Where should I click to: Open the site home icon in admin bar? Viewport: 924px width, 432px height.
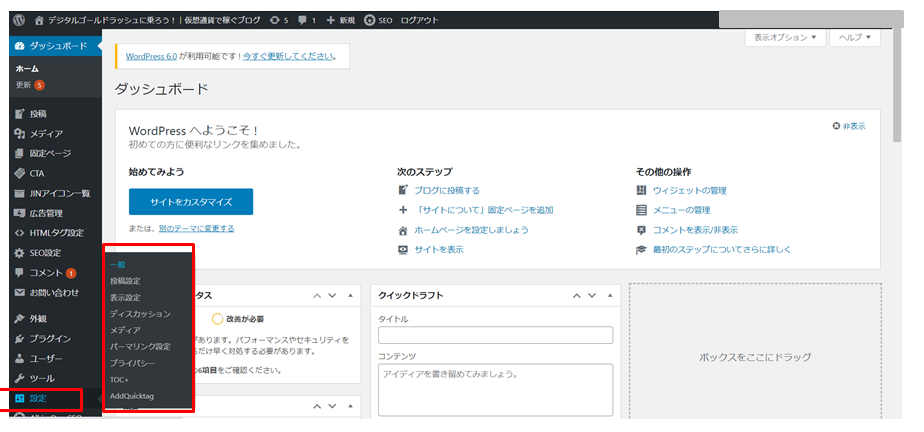39,20
